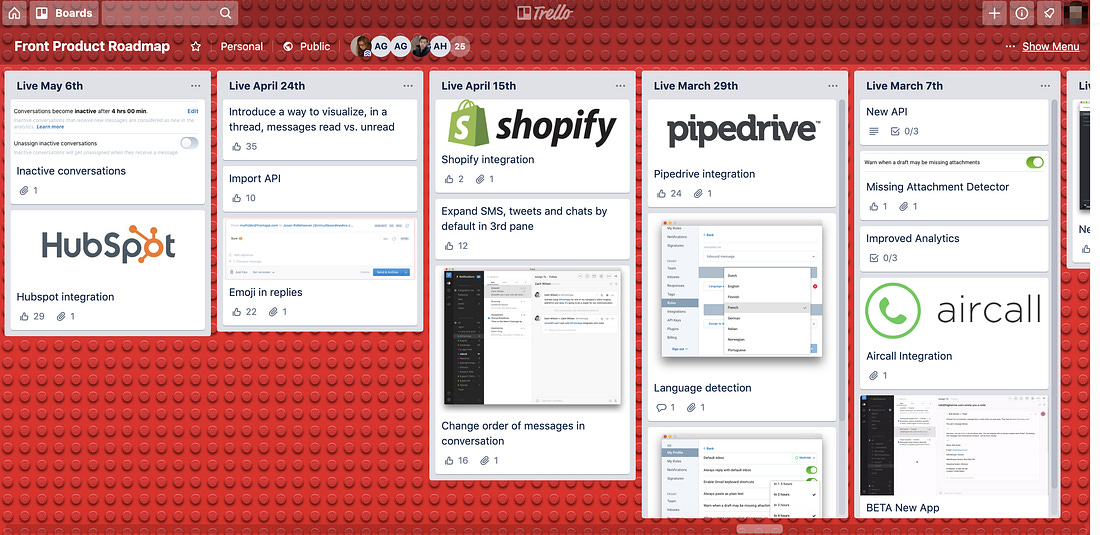1100x535 pixels.
Task: Click the Live April 15th list title
Action: pos(478,86)
